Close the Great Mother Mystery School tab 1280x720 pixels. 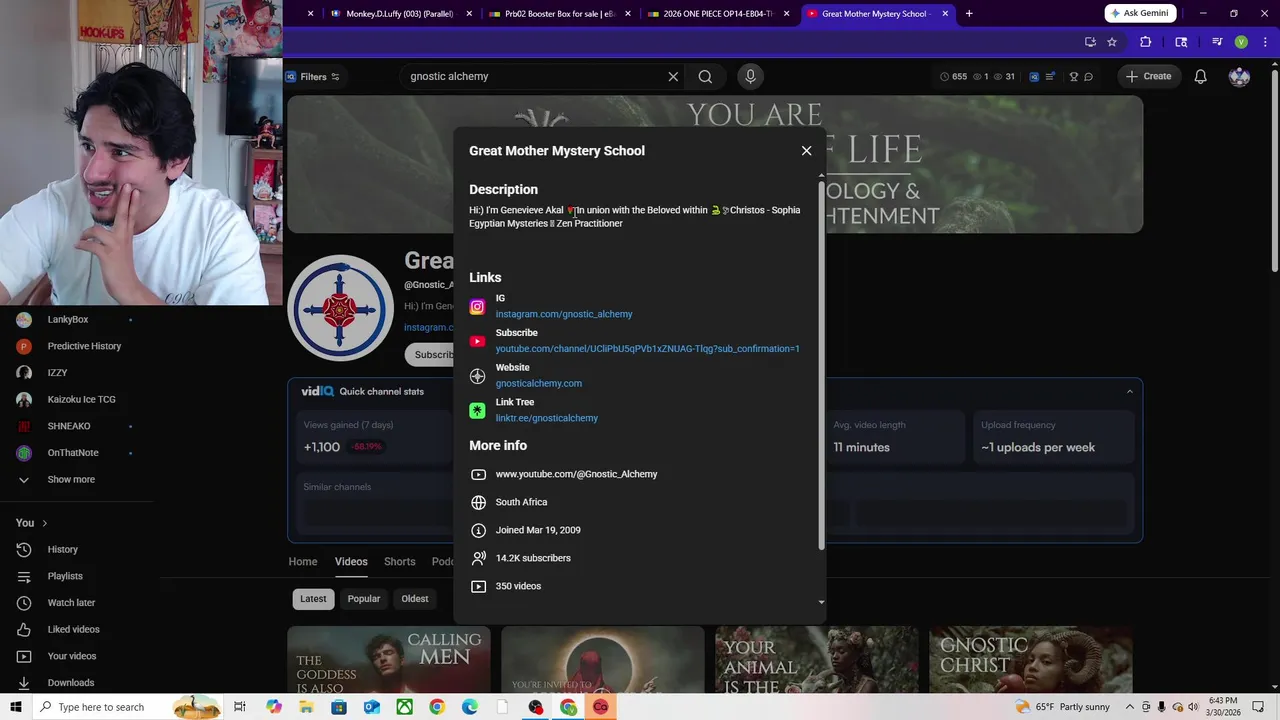click(x=944, y=14)
